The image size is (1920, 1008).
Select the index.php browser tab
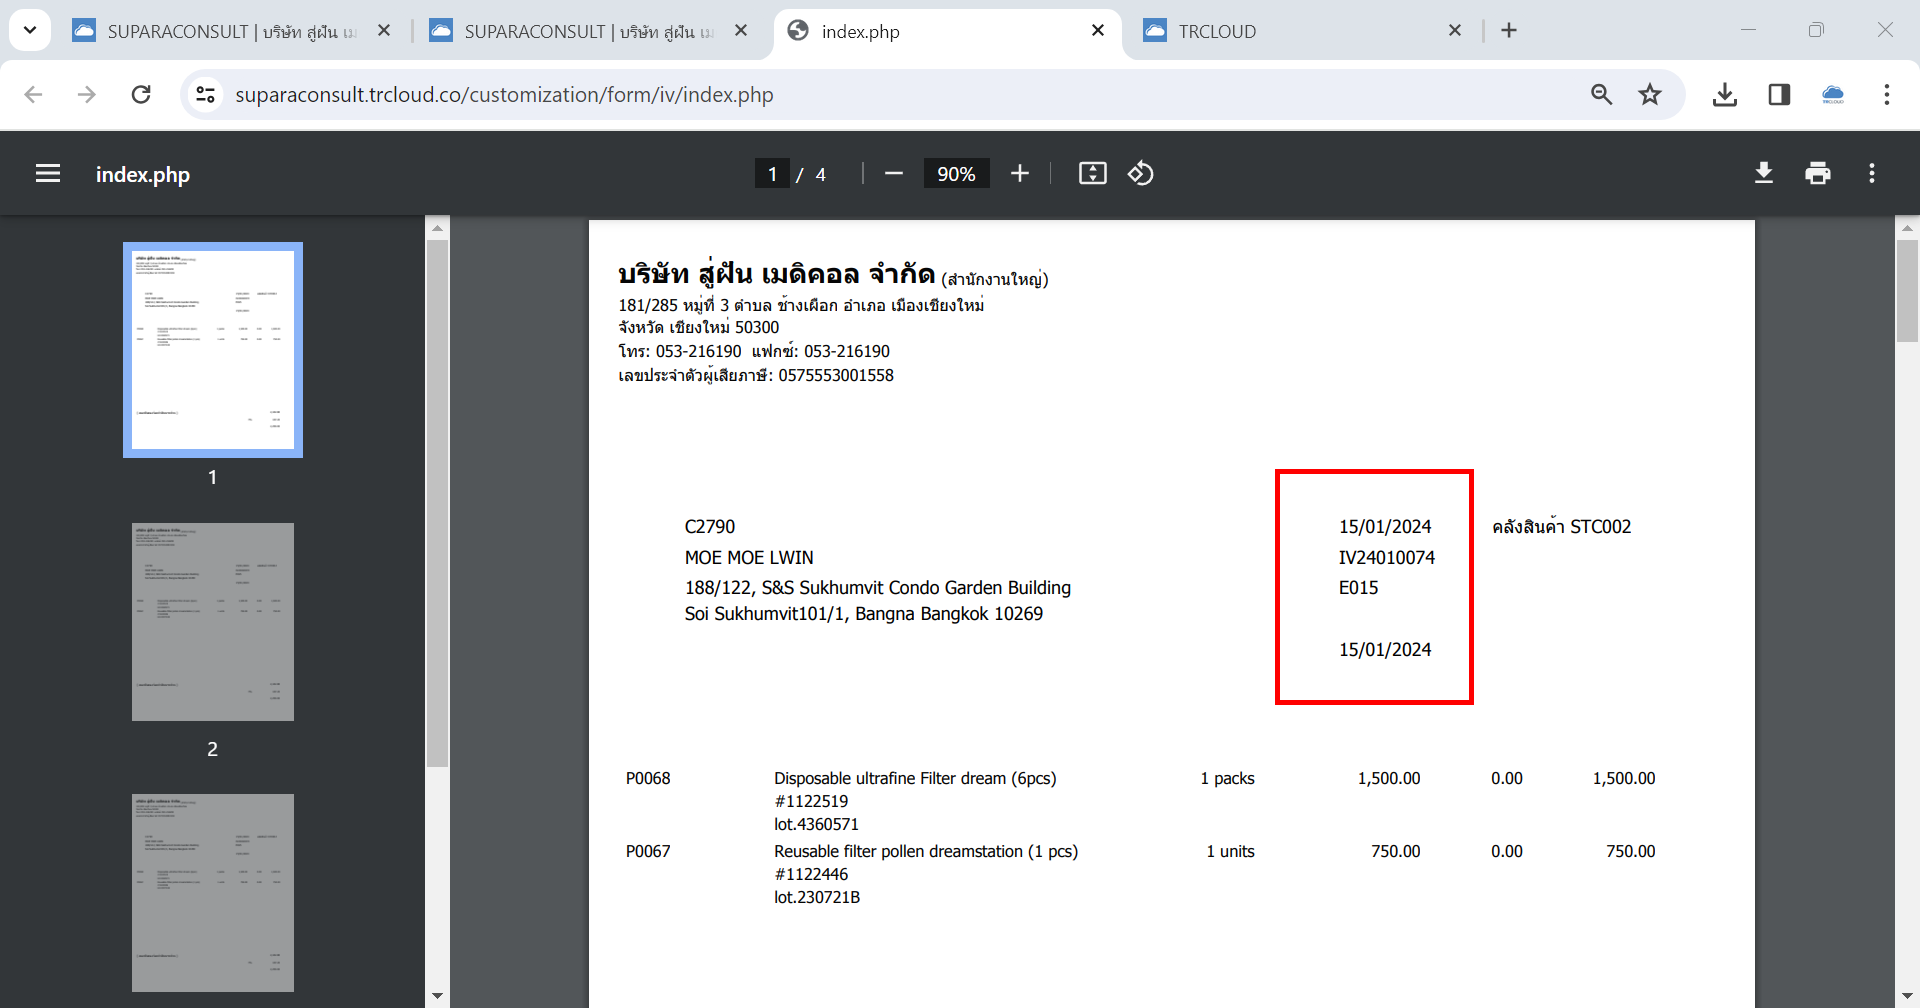coord(945,31)
